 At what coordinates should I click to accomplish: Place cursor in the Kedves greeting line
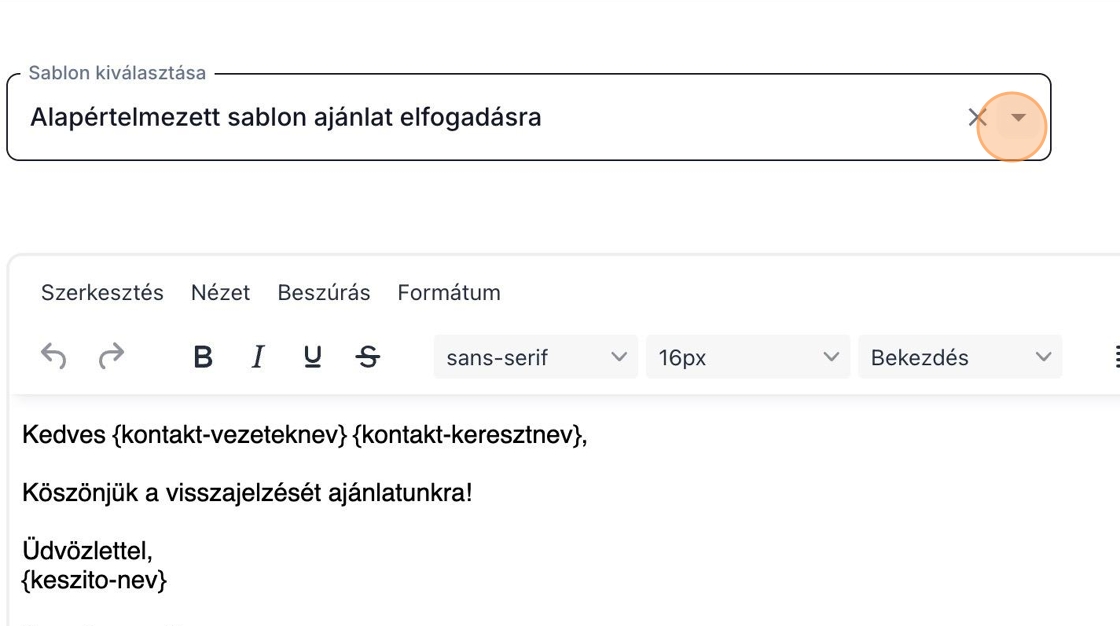point(304,435)
